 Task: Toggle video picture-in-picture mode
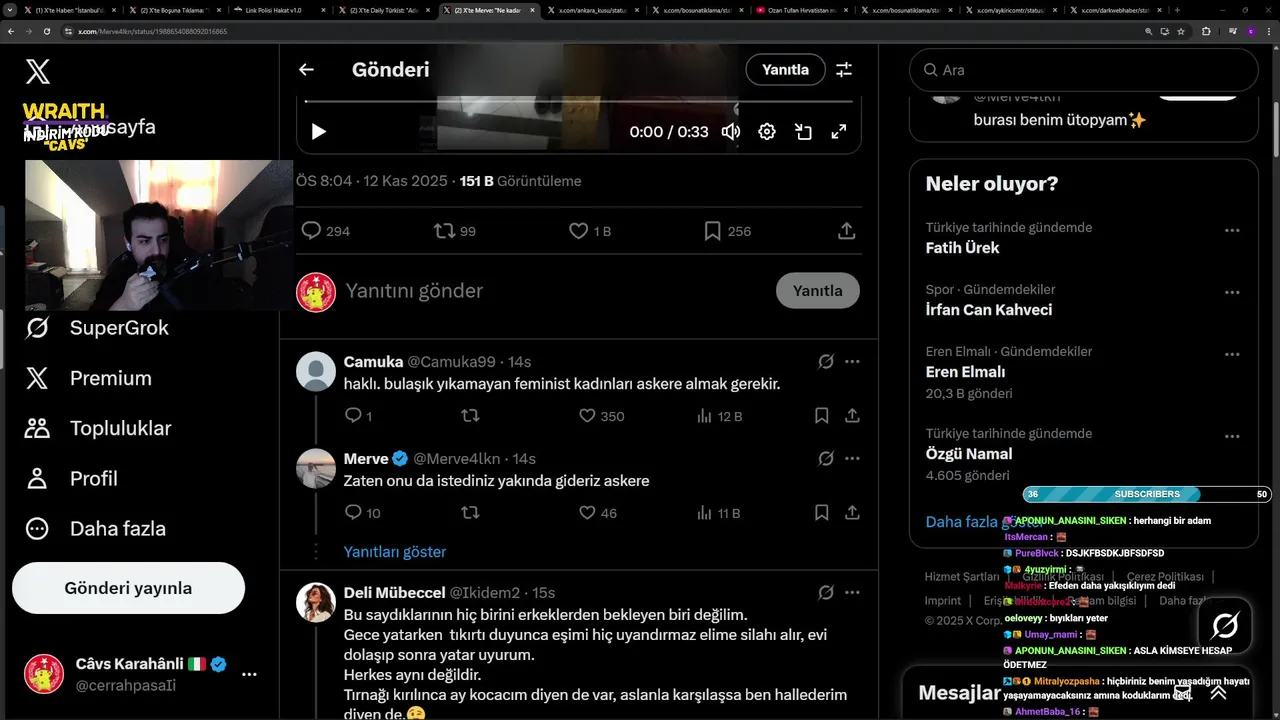pyautogui.click(x=803, y=132)
